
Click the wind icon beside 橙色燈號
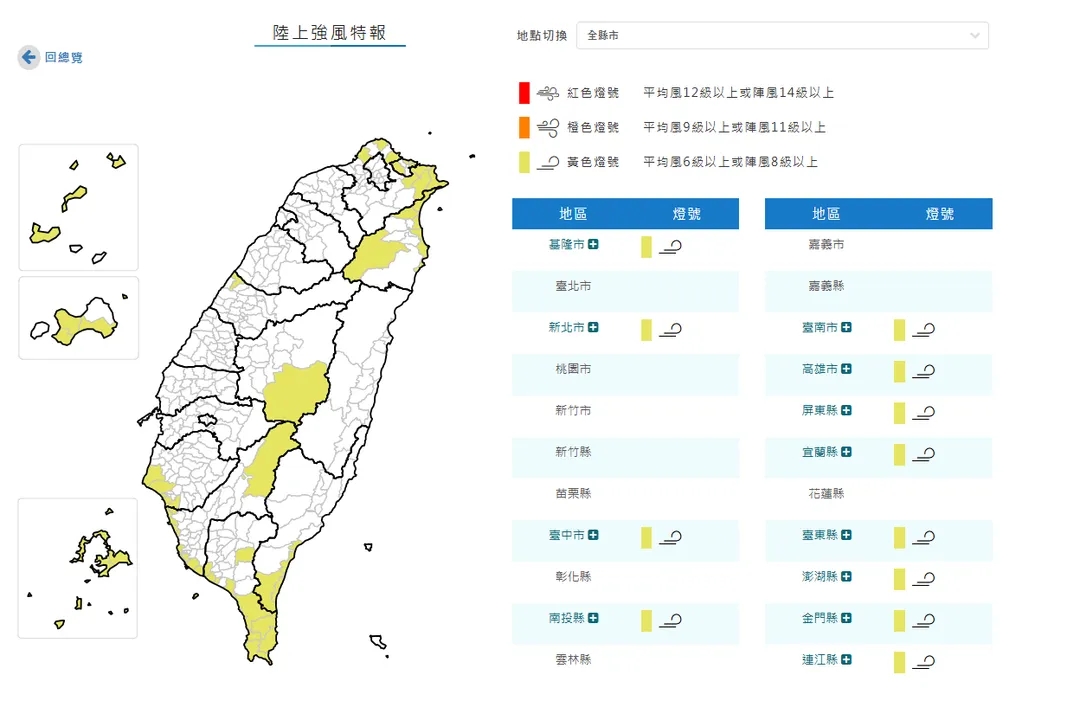point(548,127)
